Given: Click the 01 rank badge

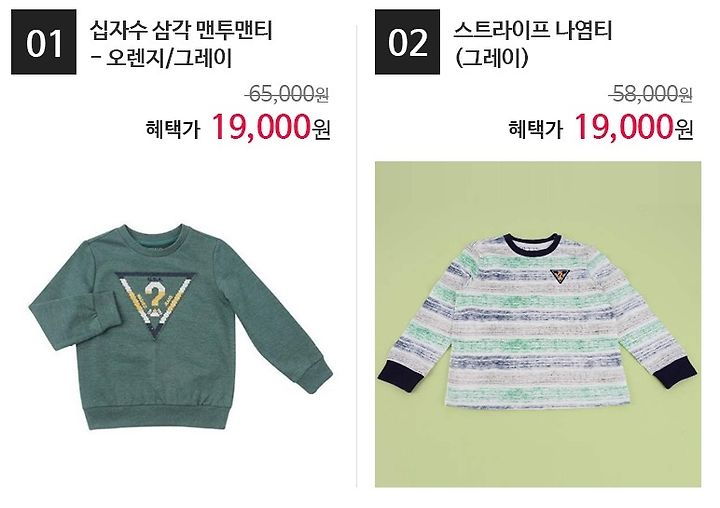Looking at the screenshot, I should point(44,42).
